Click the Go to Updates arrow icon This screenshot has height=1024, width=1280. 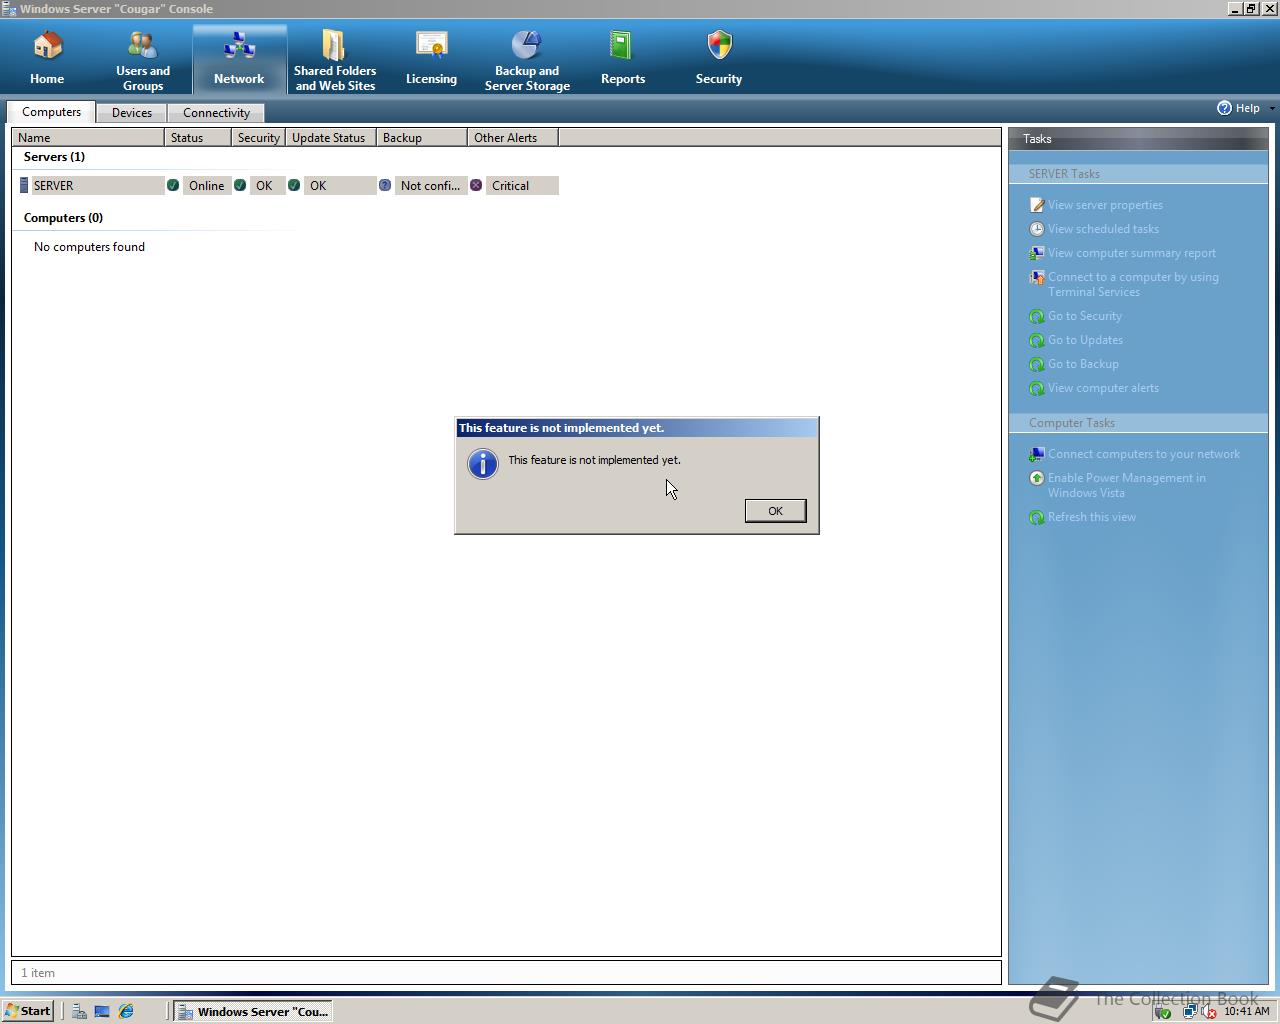click(x=1037, y=340)
